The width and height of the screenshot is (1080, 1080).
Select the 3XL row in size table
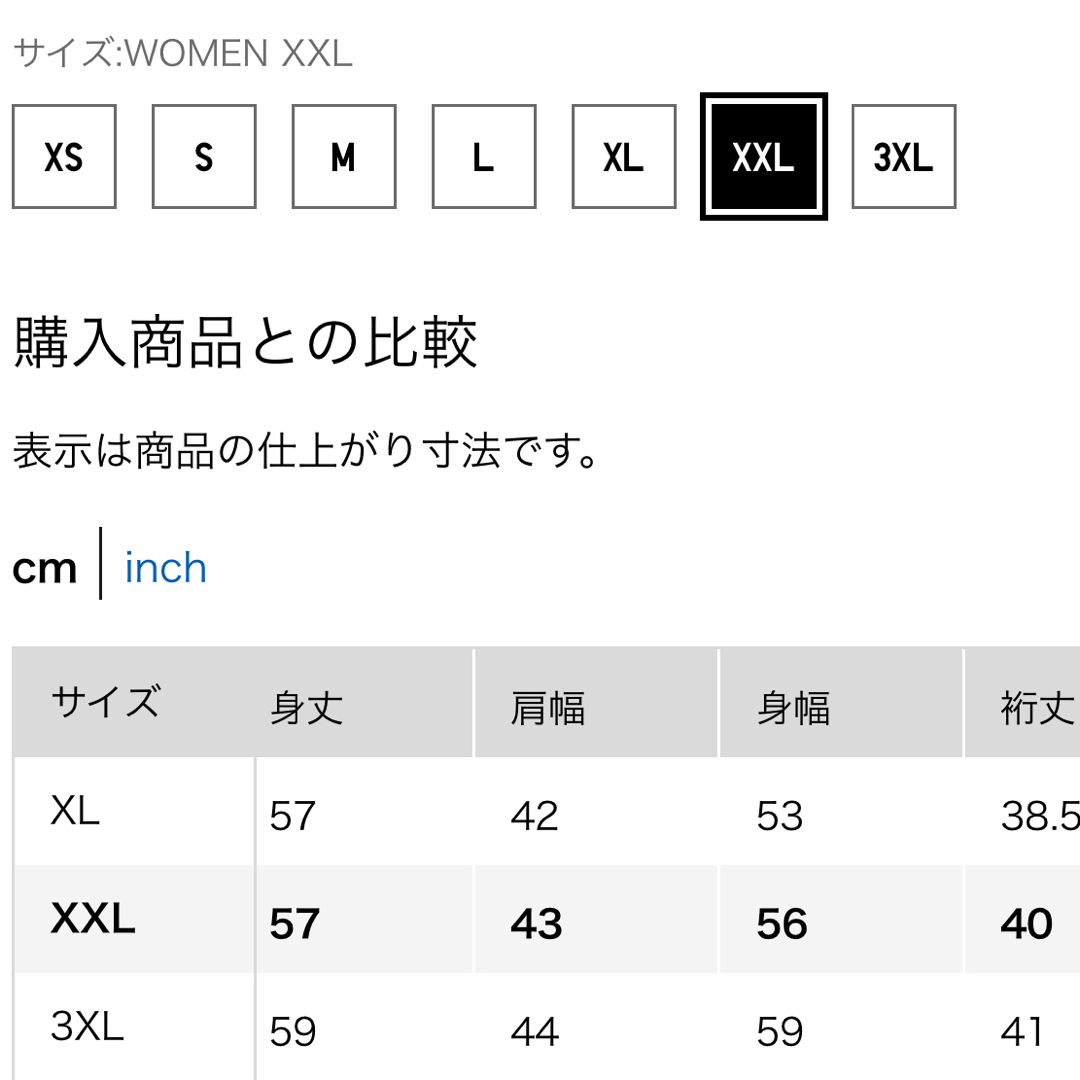pos(547,1026)
